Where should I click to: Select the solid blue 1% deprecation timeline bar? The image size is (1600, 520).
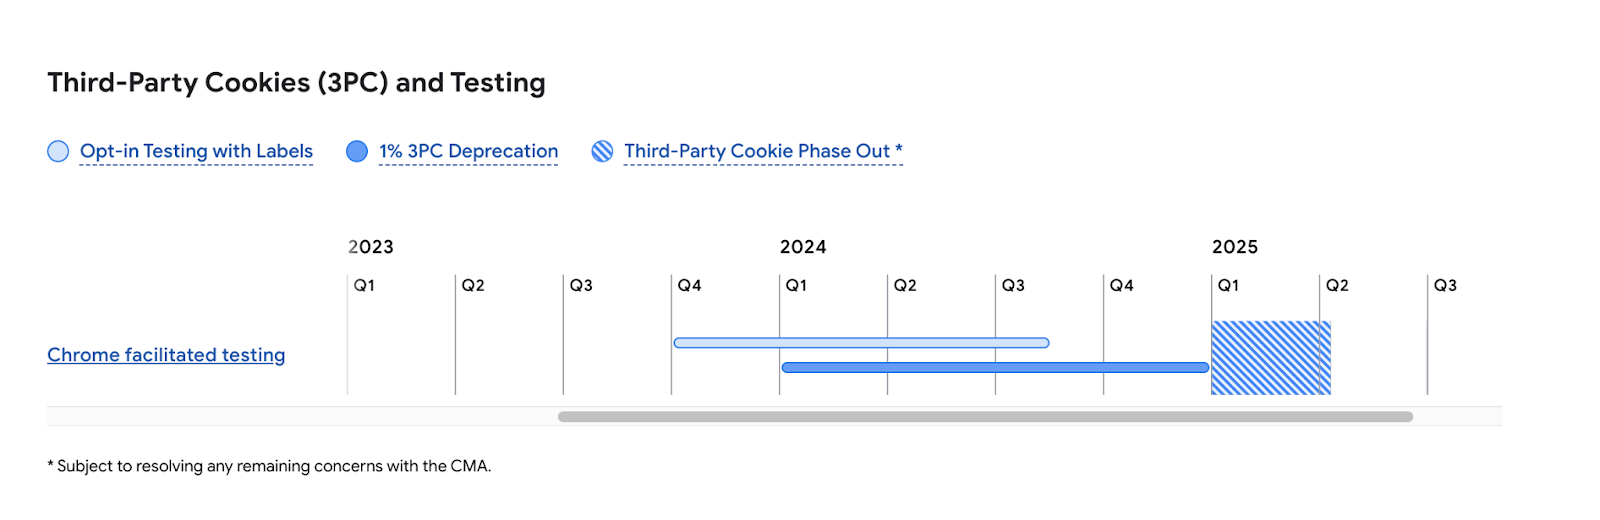pyautogui.click(x=995, y=368)
